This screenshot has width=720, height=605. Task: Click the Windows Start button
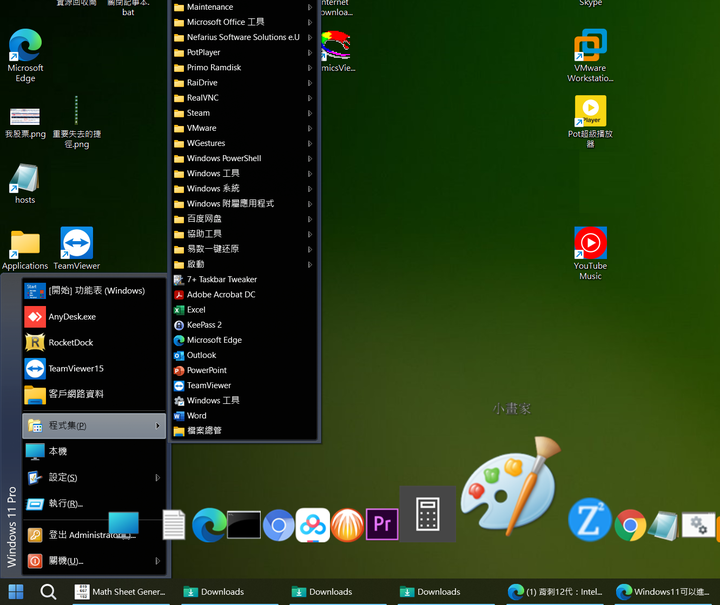tap(16, 592)
